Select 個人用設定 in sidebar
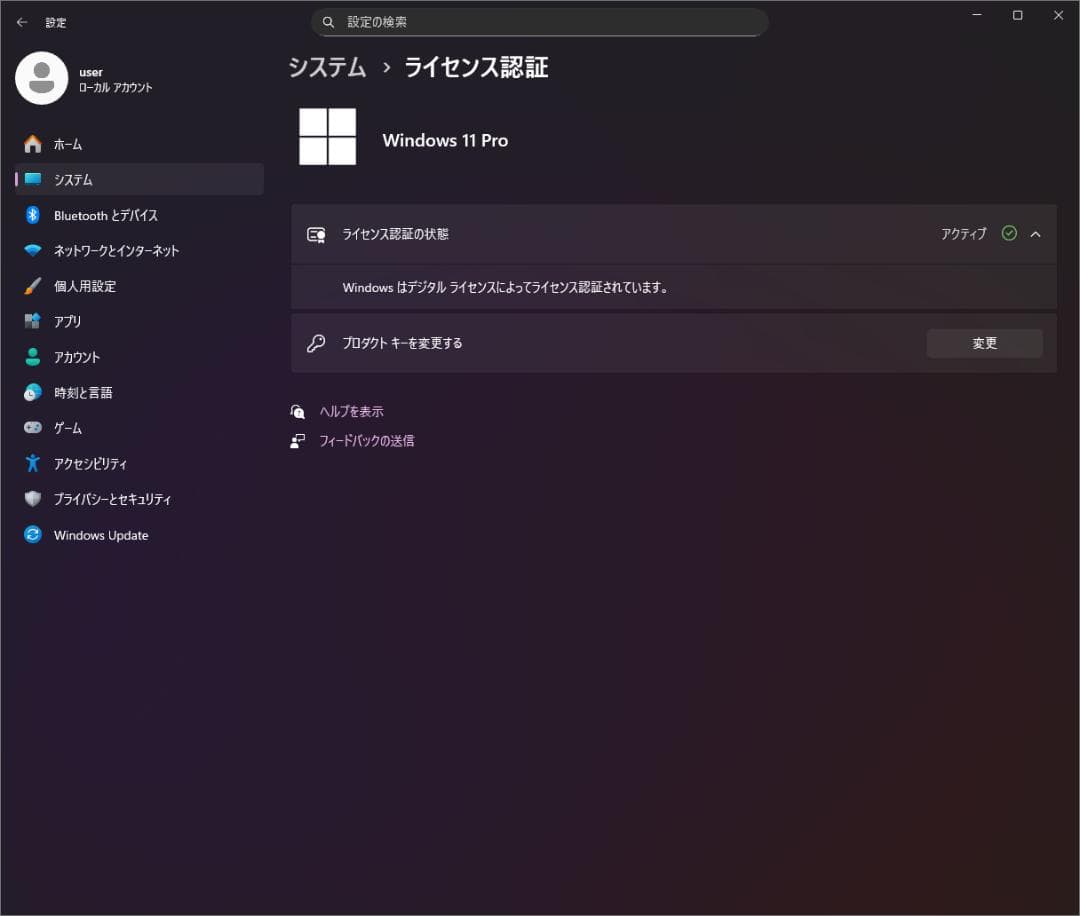The width and height of the screenshot is (1080, 916). (x=86, y=286)
